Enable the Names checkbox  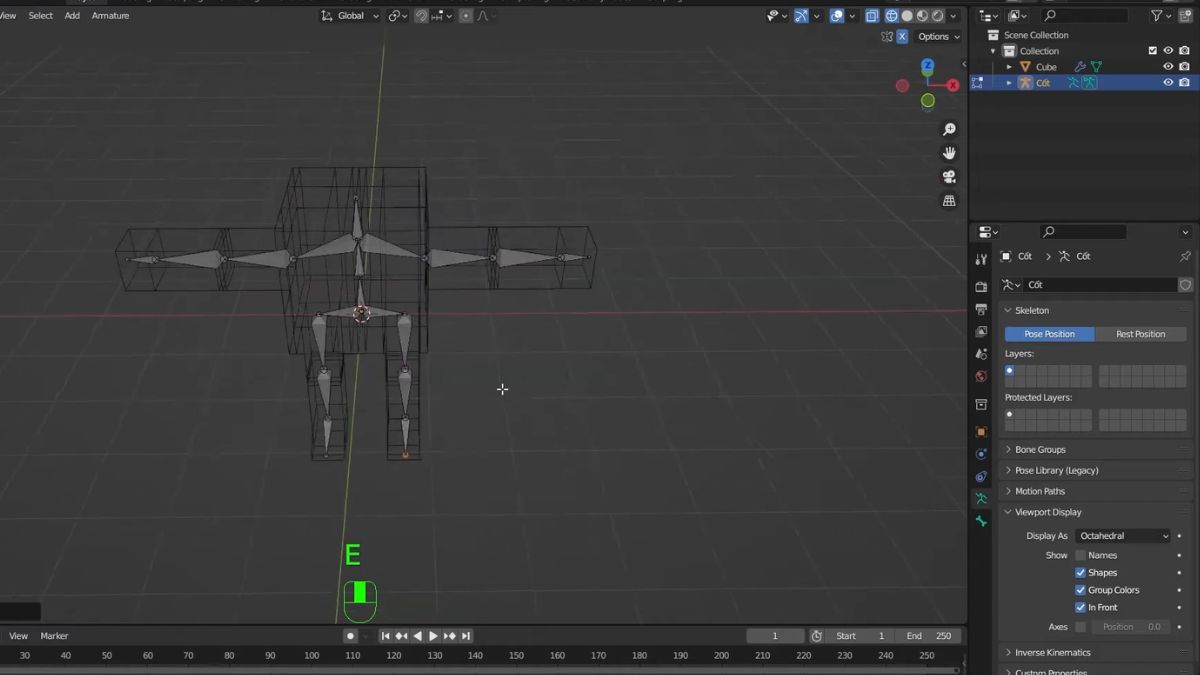coord(1080,555)
